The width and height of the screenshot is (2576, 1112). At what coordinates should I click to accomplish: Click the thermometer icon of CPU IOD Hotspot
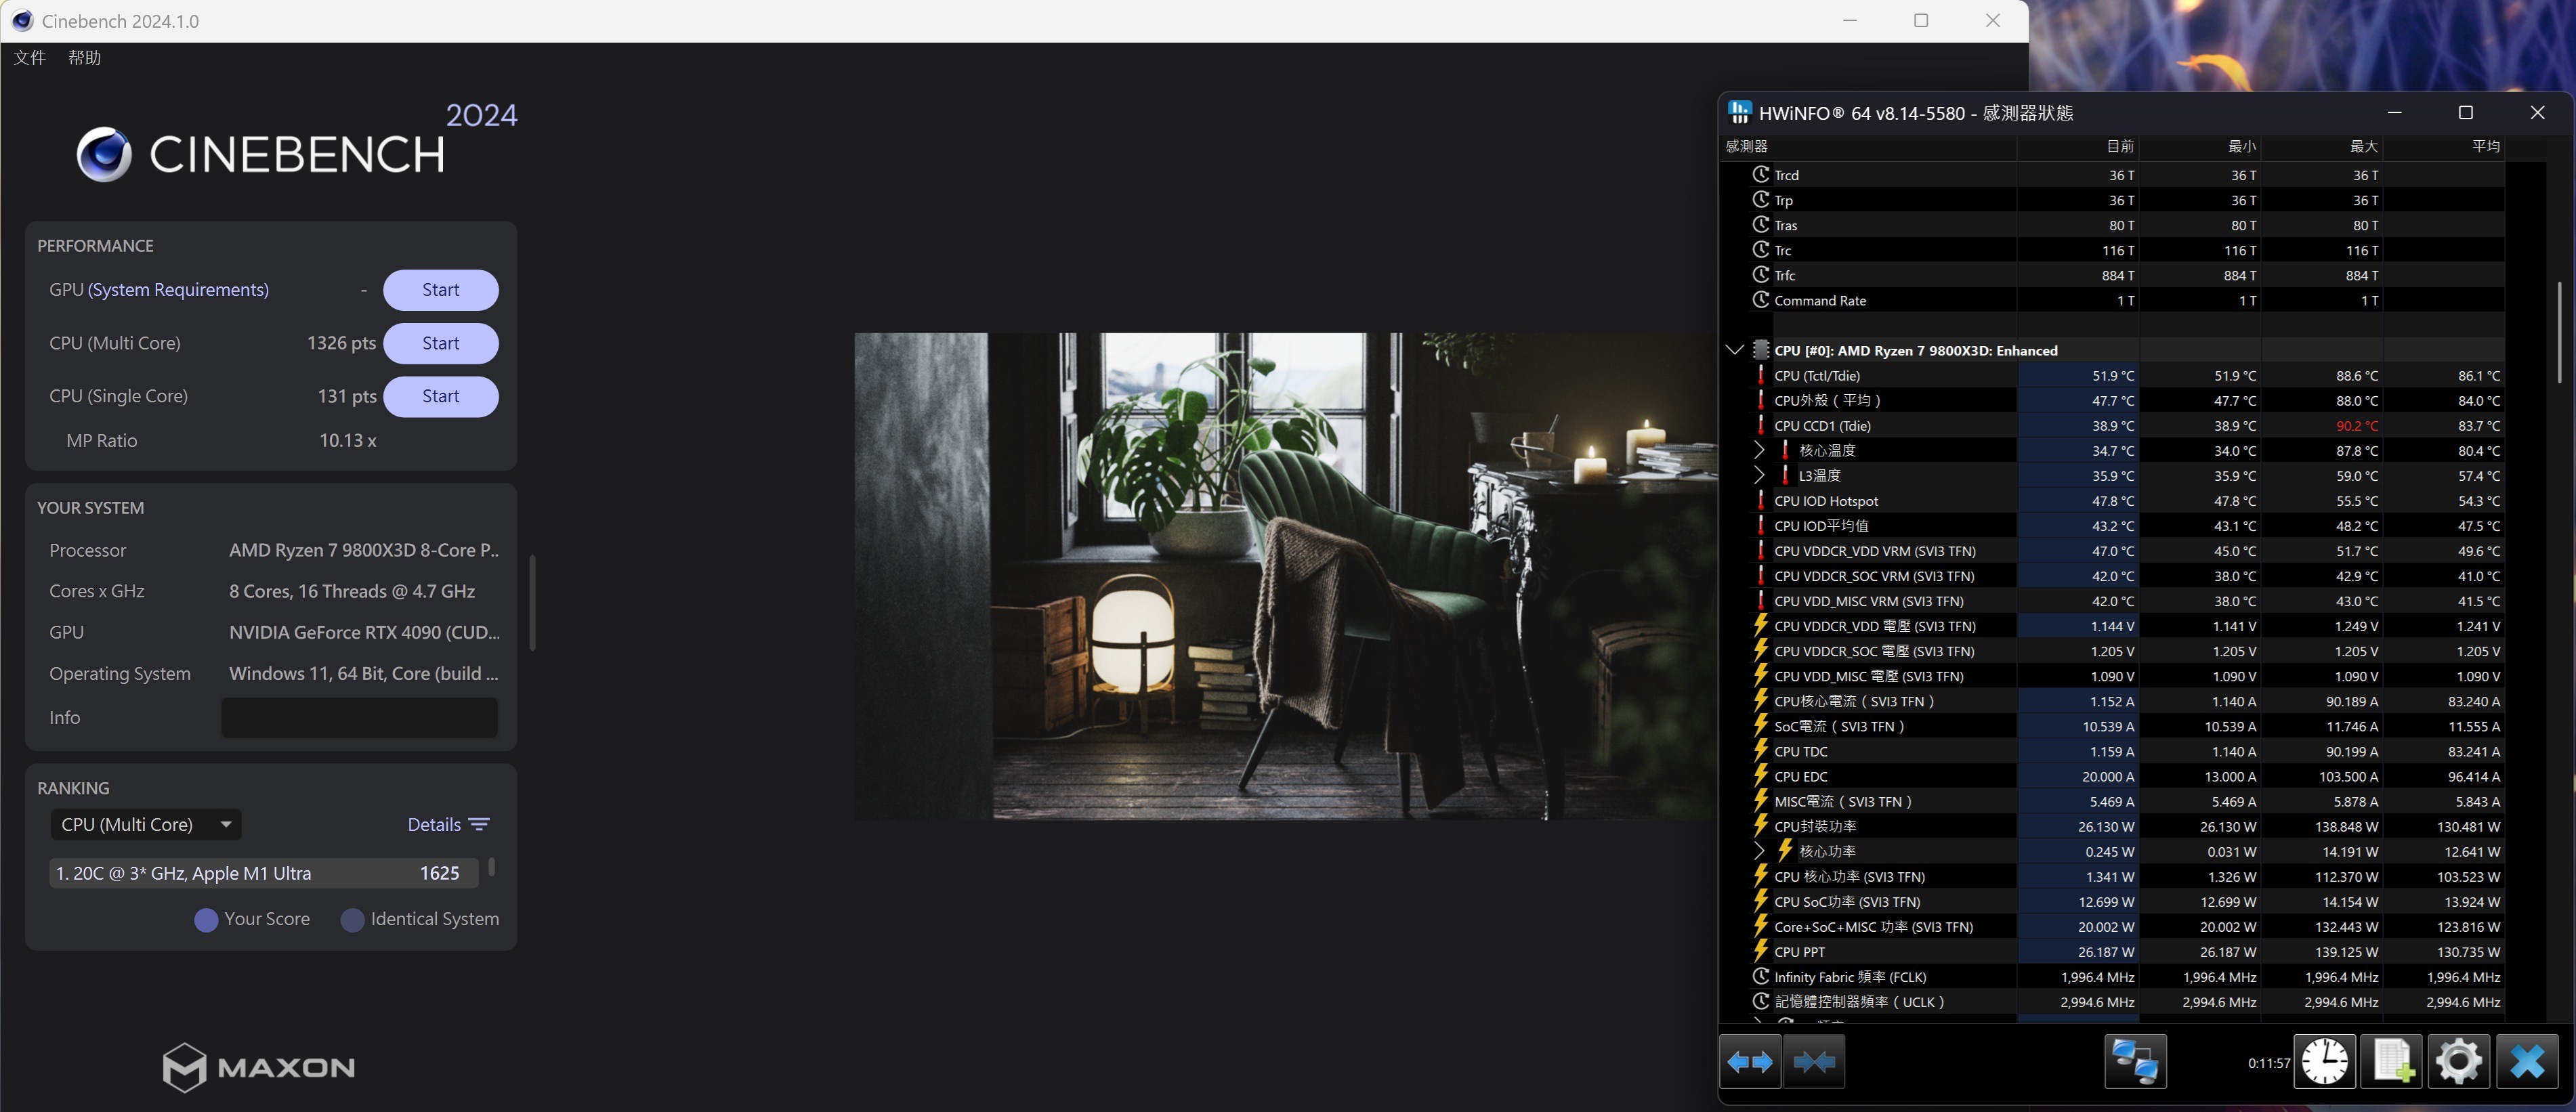click(1761, 500)
